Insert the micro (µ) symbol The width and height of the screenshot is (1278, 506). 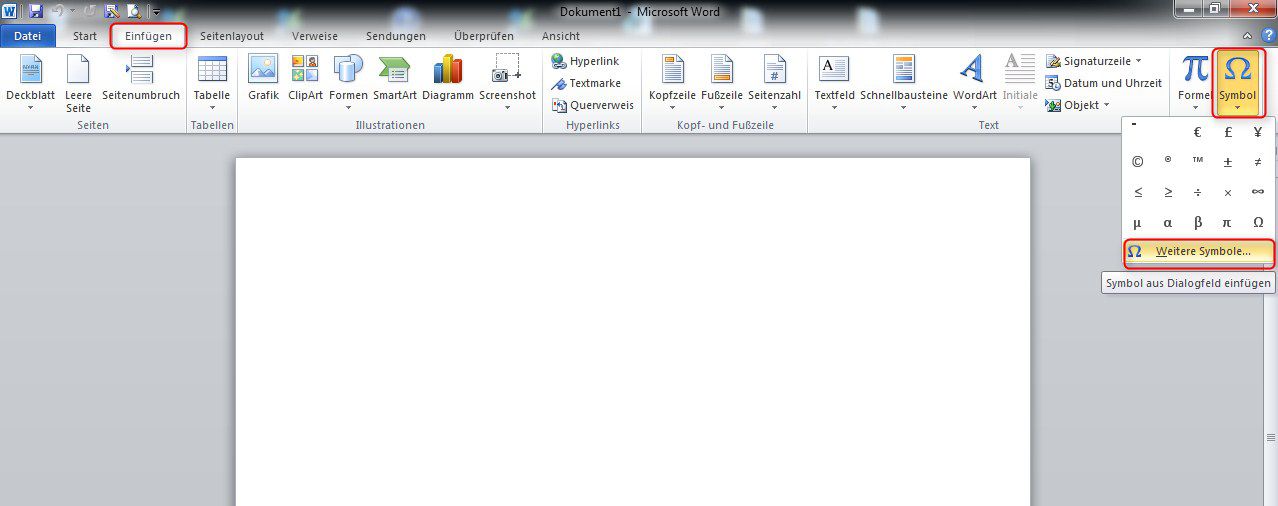tap(1137, 222)
